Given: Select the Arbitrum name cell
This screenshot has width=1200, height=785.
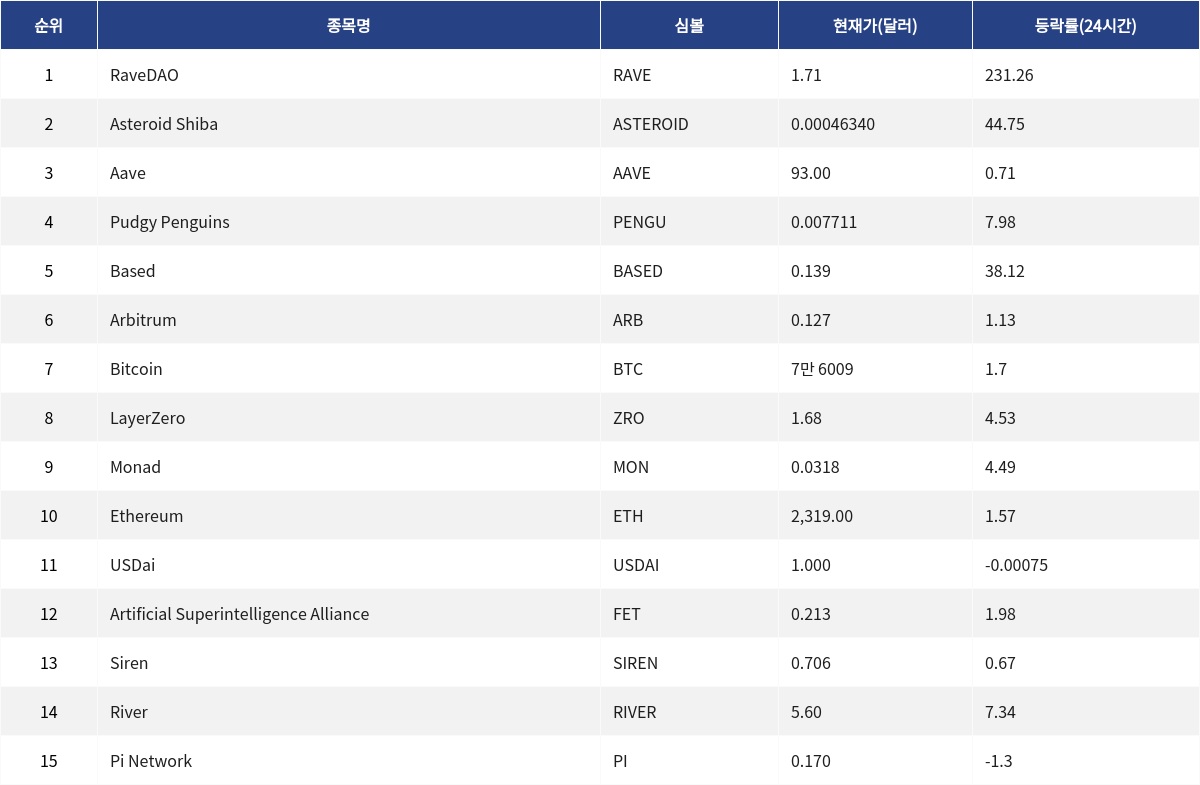Looking at the screenshot, I should (x=143, y=320).
